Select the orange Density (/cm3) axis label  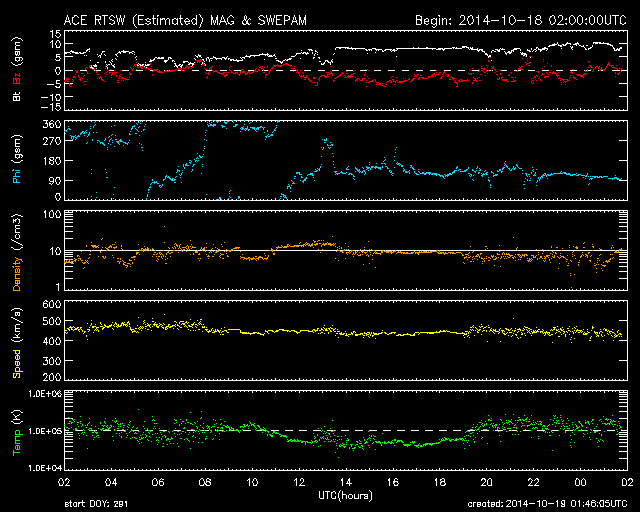point(17,252)
